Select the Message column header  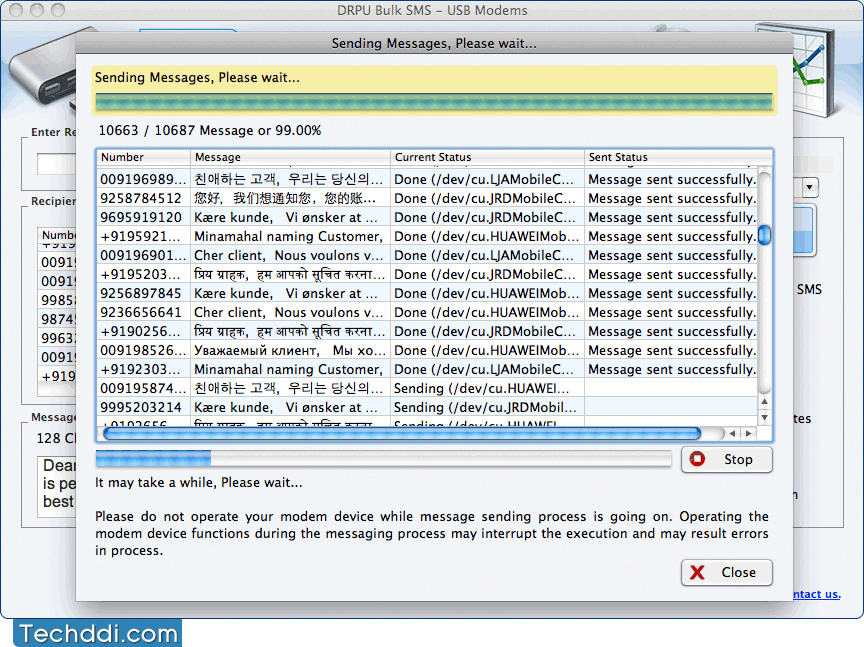click(290, 157)
